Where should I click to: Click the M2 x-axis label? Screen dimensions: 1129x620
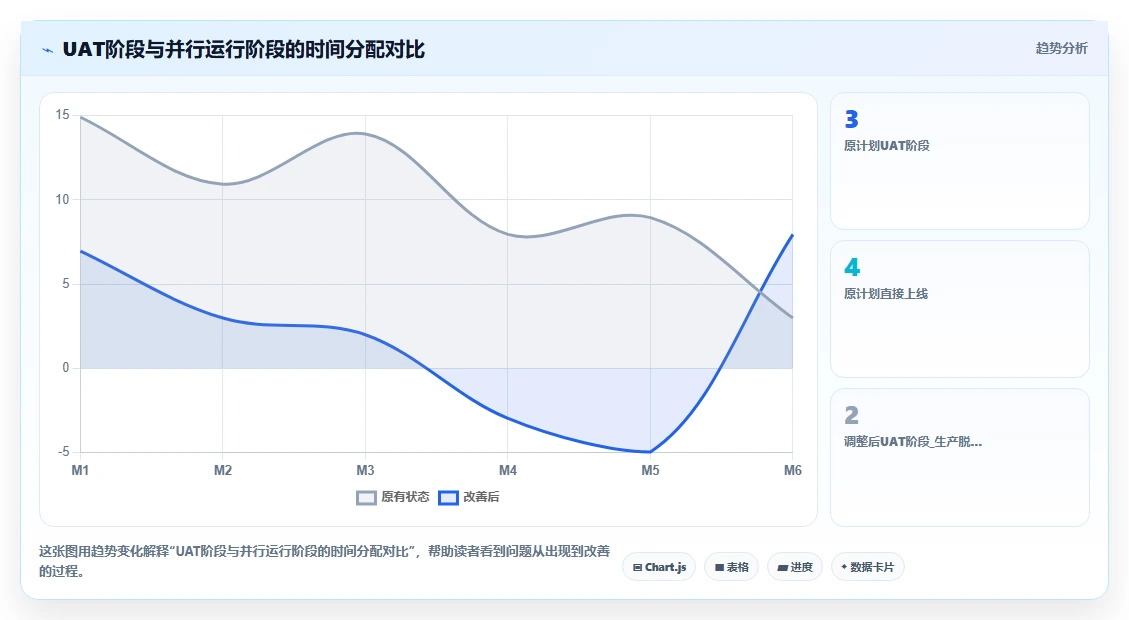(x=222, y=470)
